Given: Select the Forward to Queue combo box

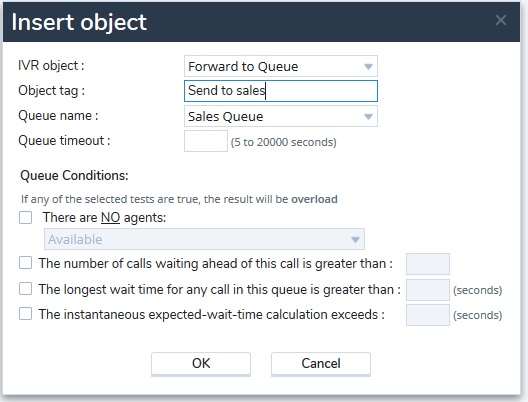Looking at the screenshot, I should [x=281, y=66].
